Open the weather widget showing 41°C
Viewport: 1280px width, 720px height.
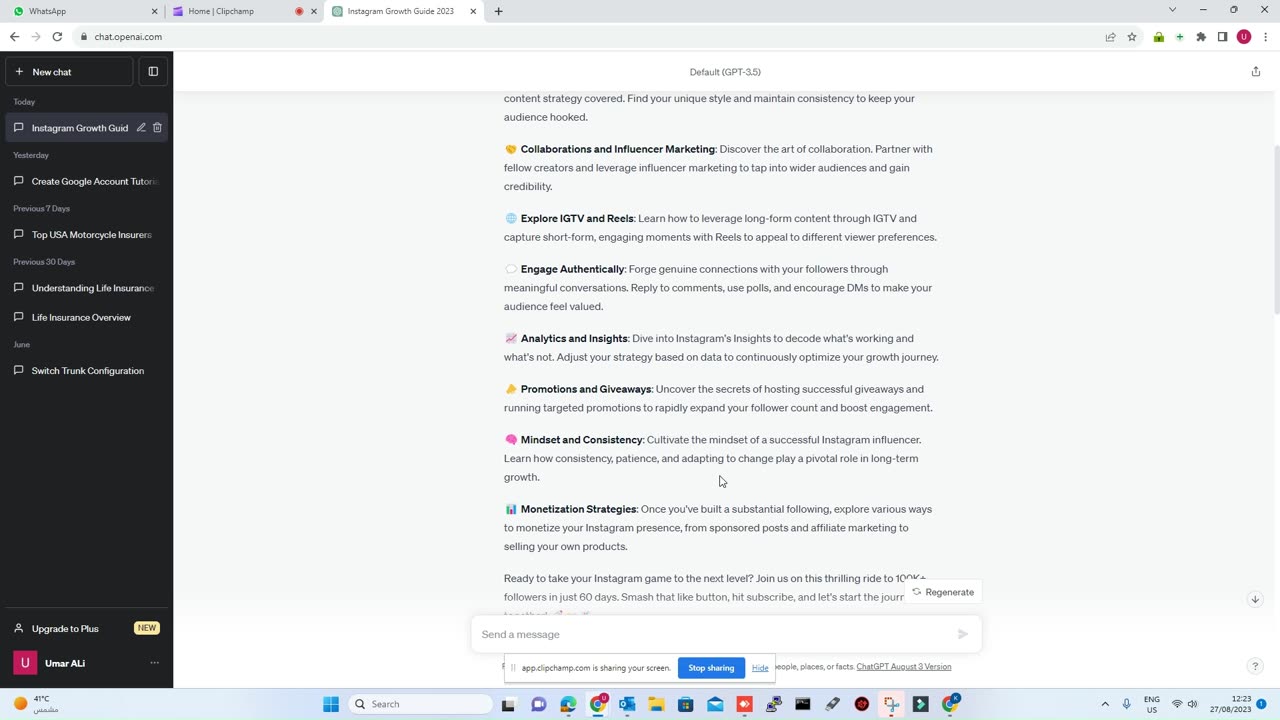(36, 704)
